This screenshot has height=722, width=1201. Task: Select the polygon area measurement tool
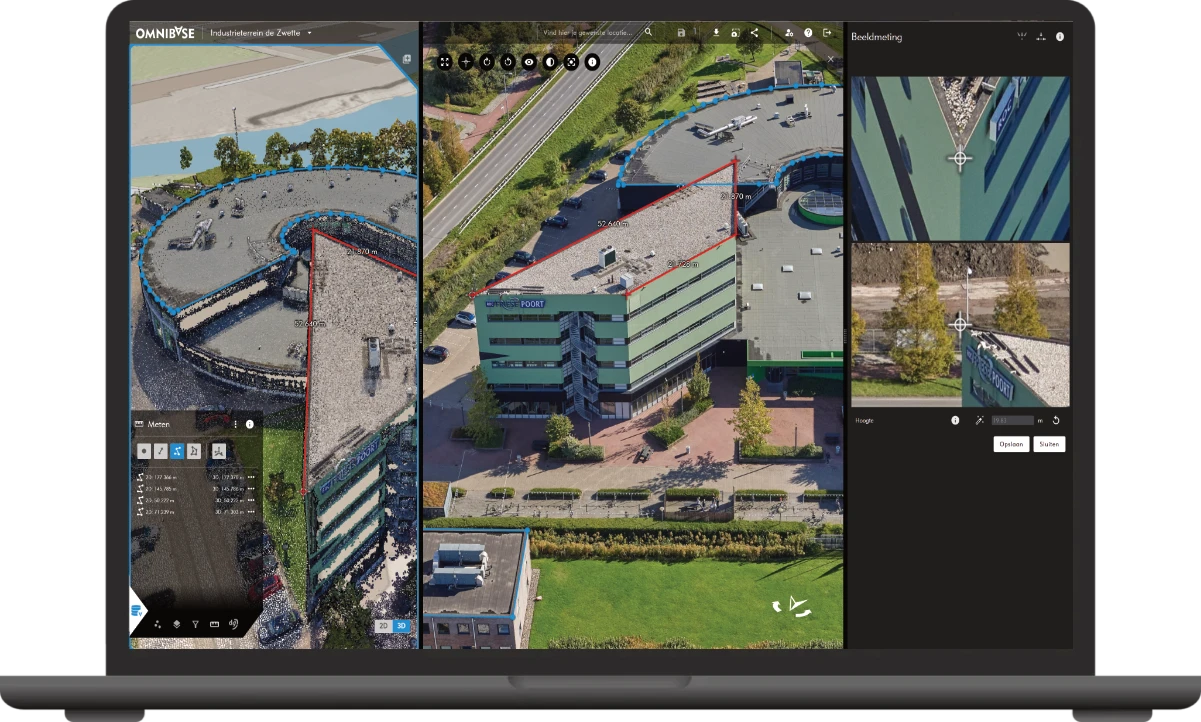[x=194, y=451]
